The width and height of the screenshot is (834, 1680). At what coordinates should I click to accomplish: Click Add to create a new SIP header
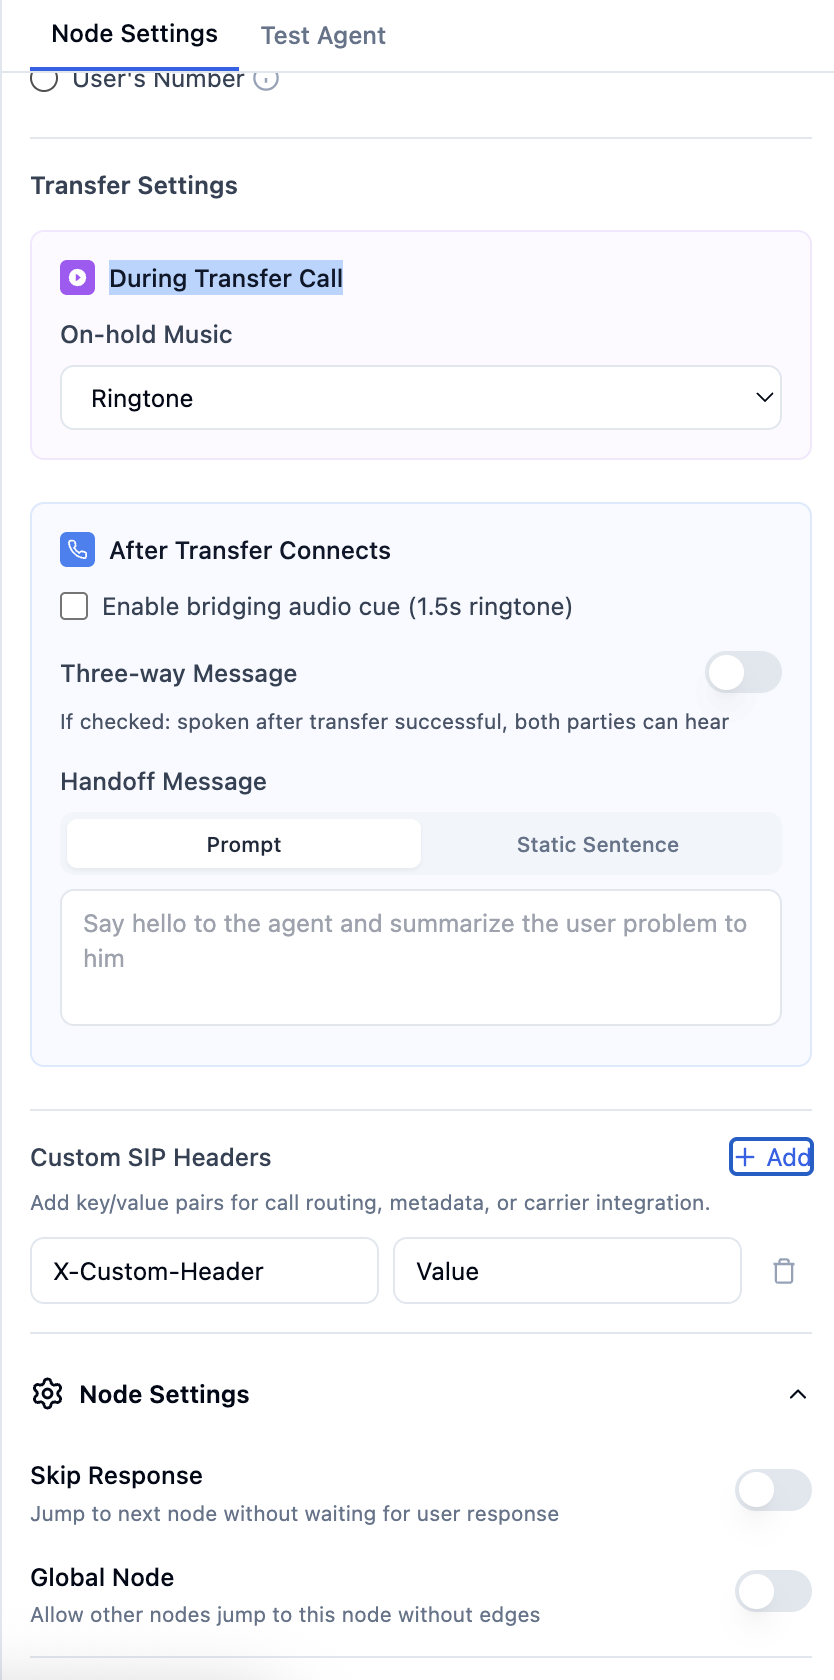point(771,1157)
